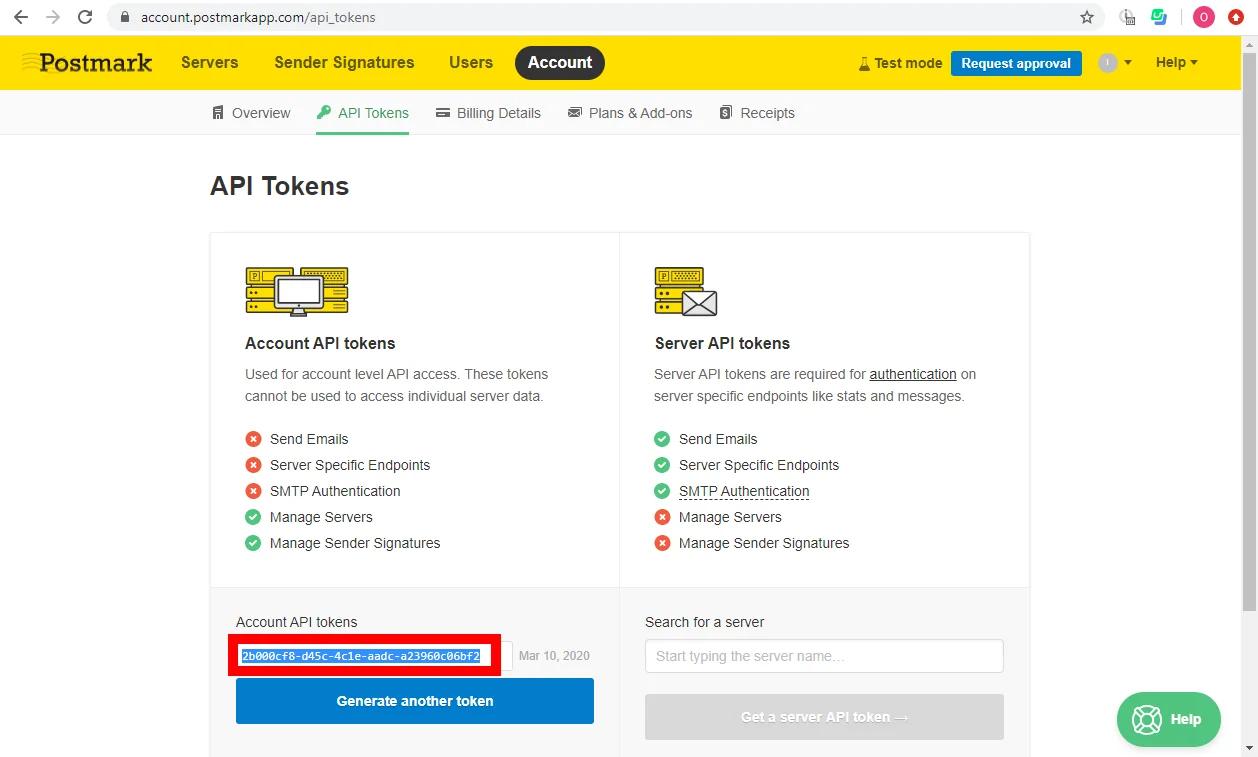Select the API Tokens tab
Viewport: 1258px width, 757px height.
pos(363,113)
